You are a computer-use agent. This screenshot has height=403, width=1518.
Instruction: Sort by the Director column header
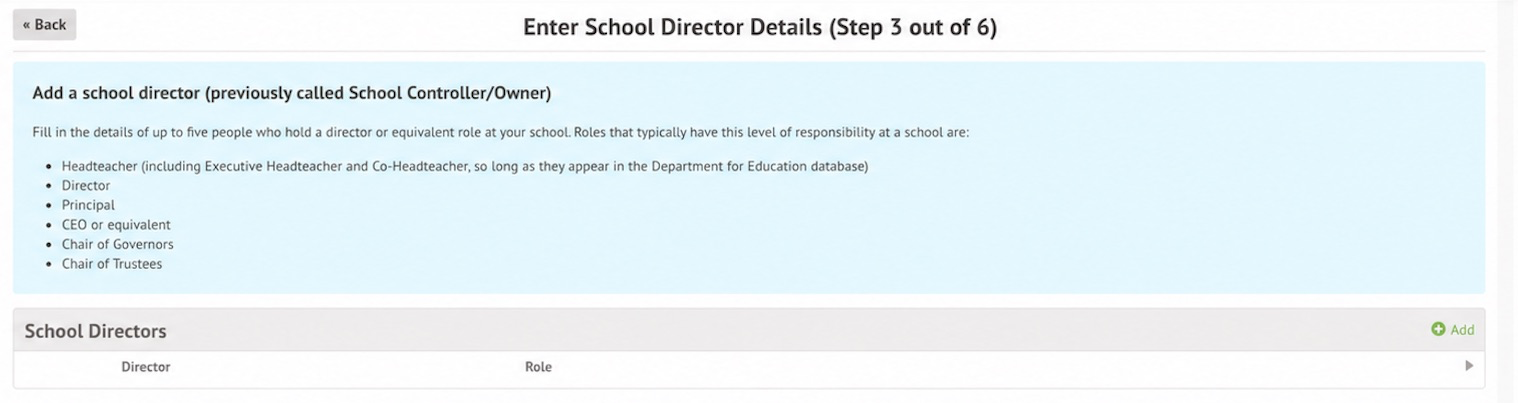(146, 367)
